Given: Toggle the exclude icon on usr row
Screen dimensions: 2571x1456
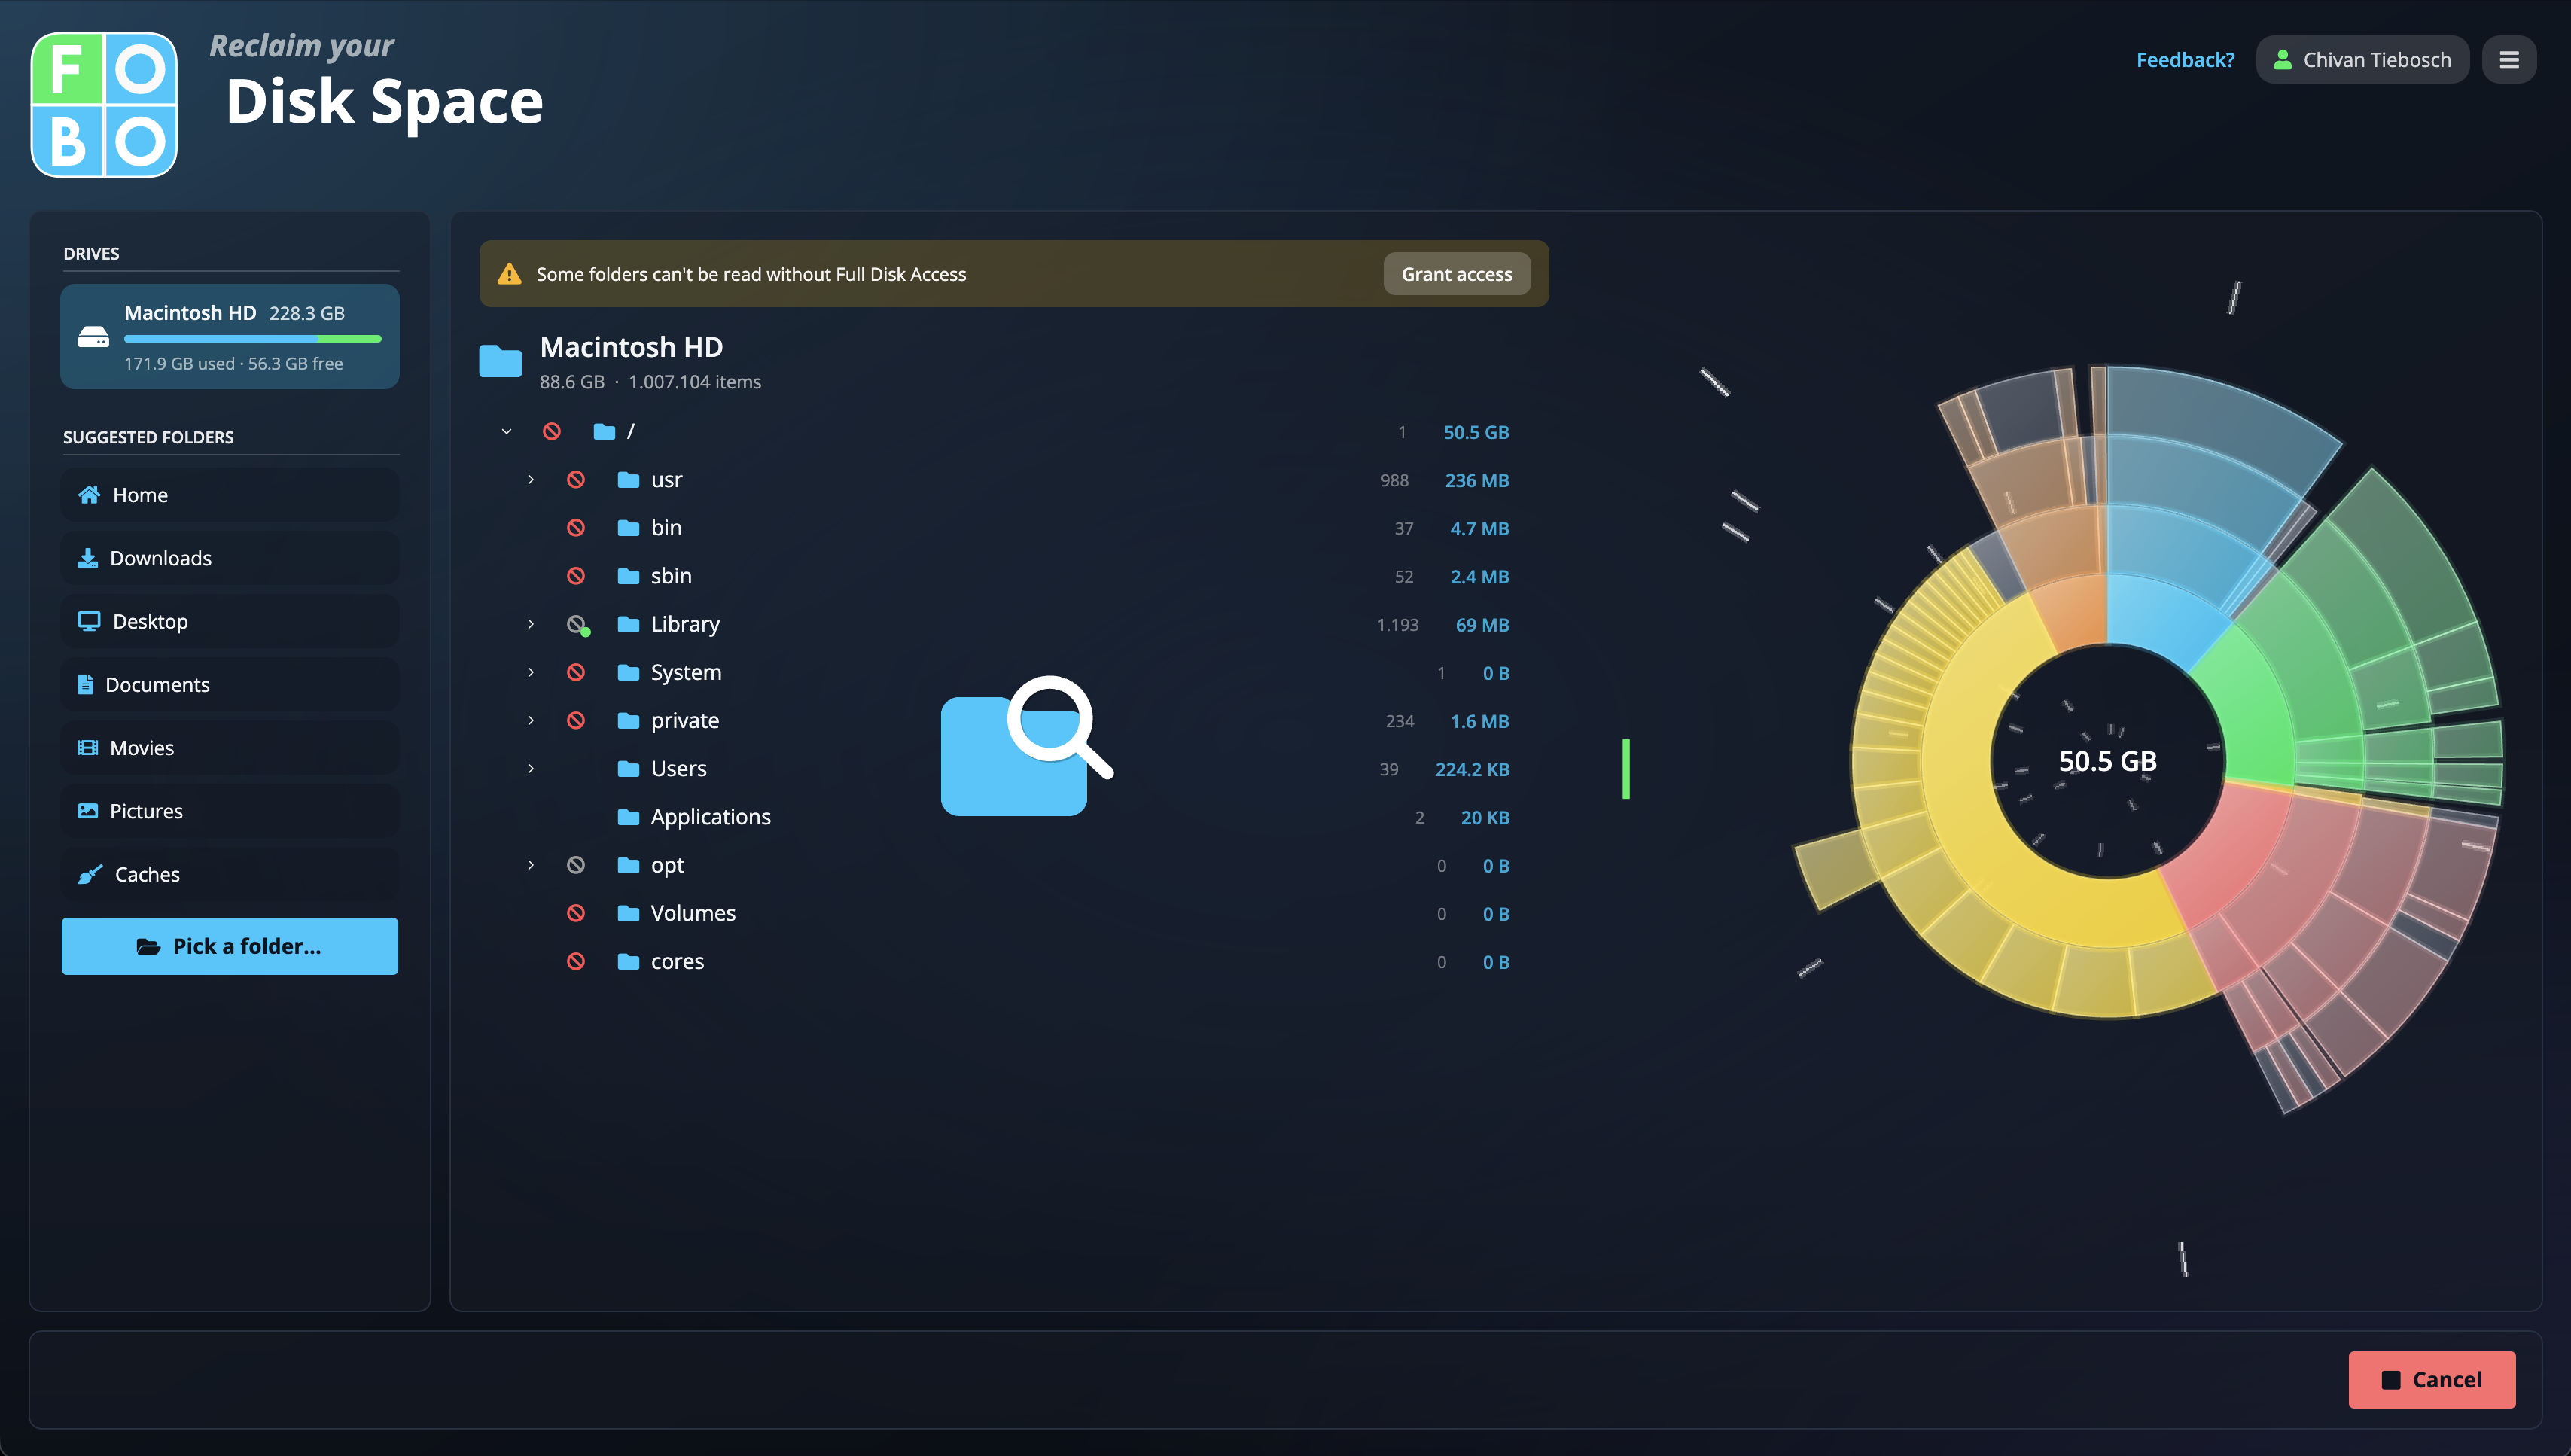Looking at the screenshot, I should (576, 480).
